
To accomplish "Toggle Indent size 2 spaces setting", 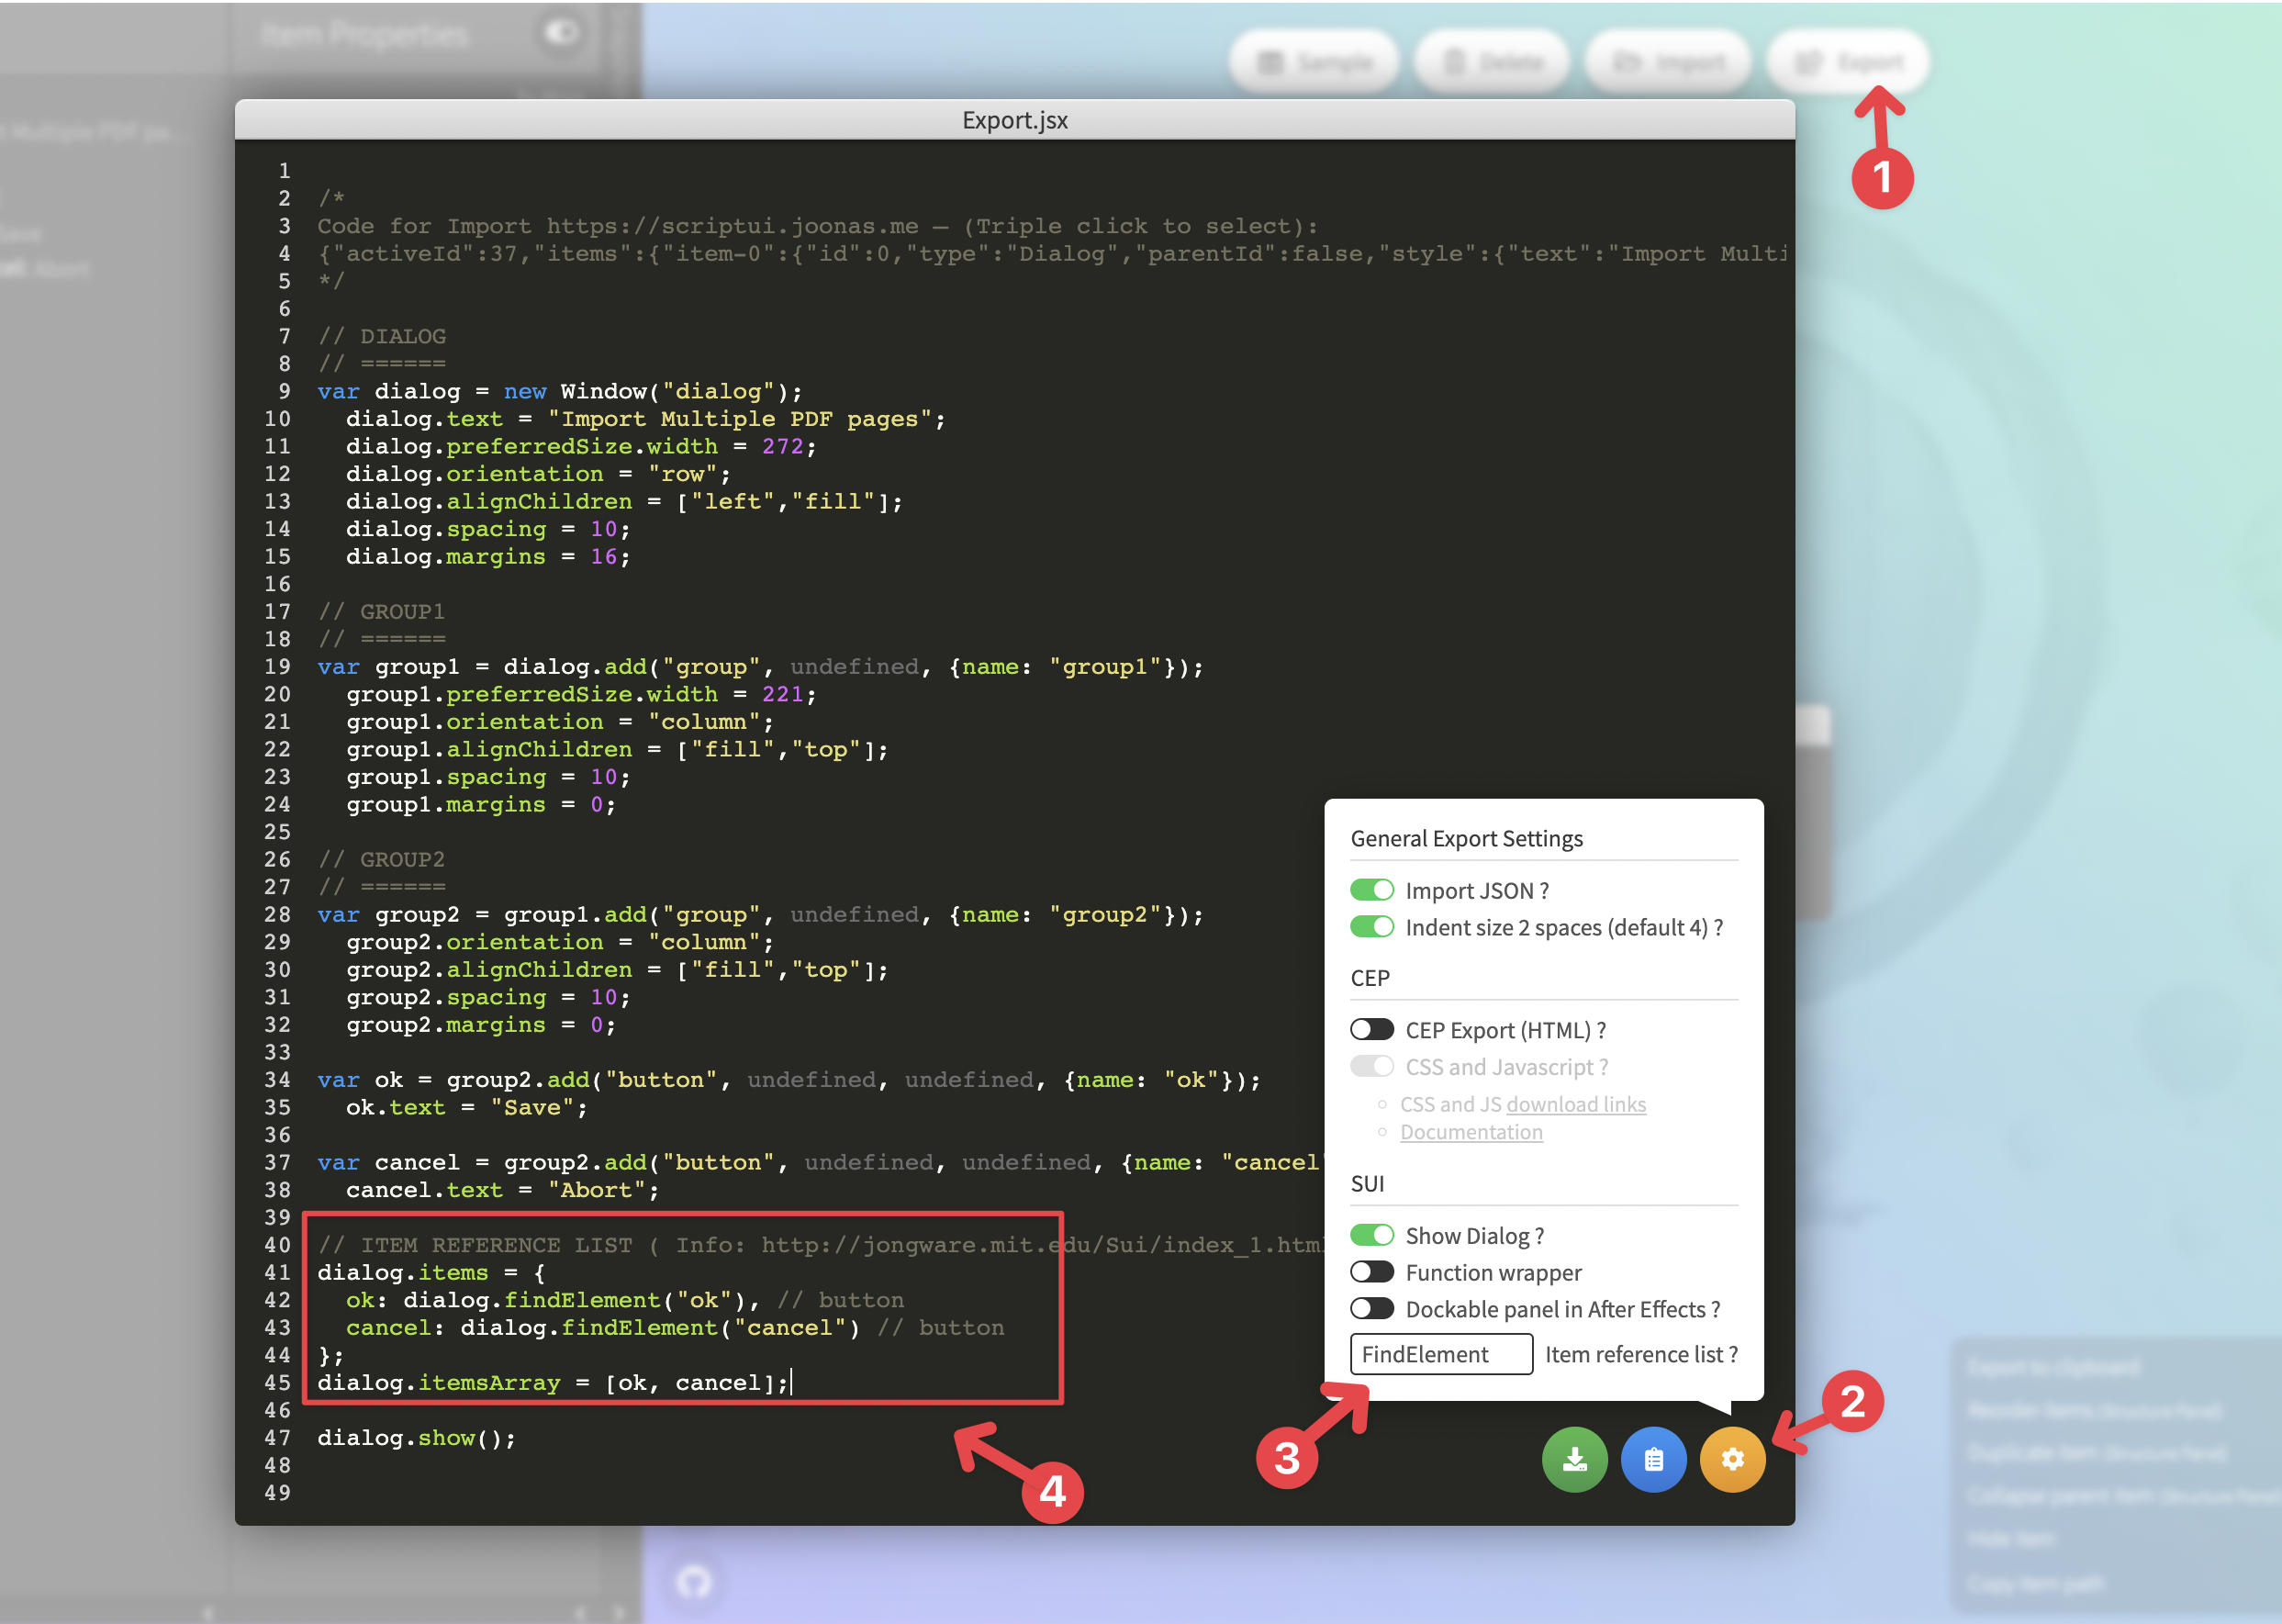I will click(1372, 928).
